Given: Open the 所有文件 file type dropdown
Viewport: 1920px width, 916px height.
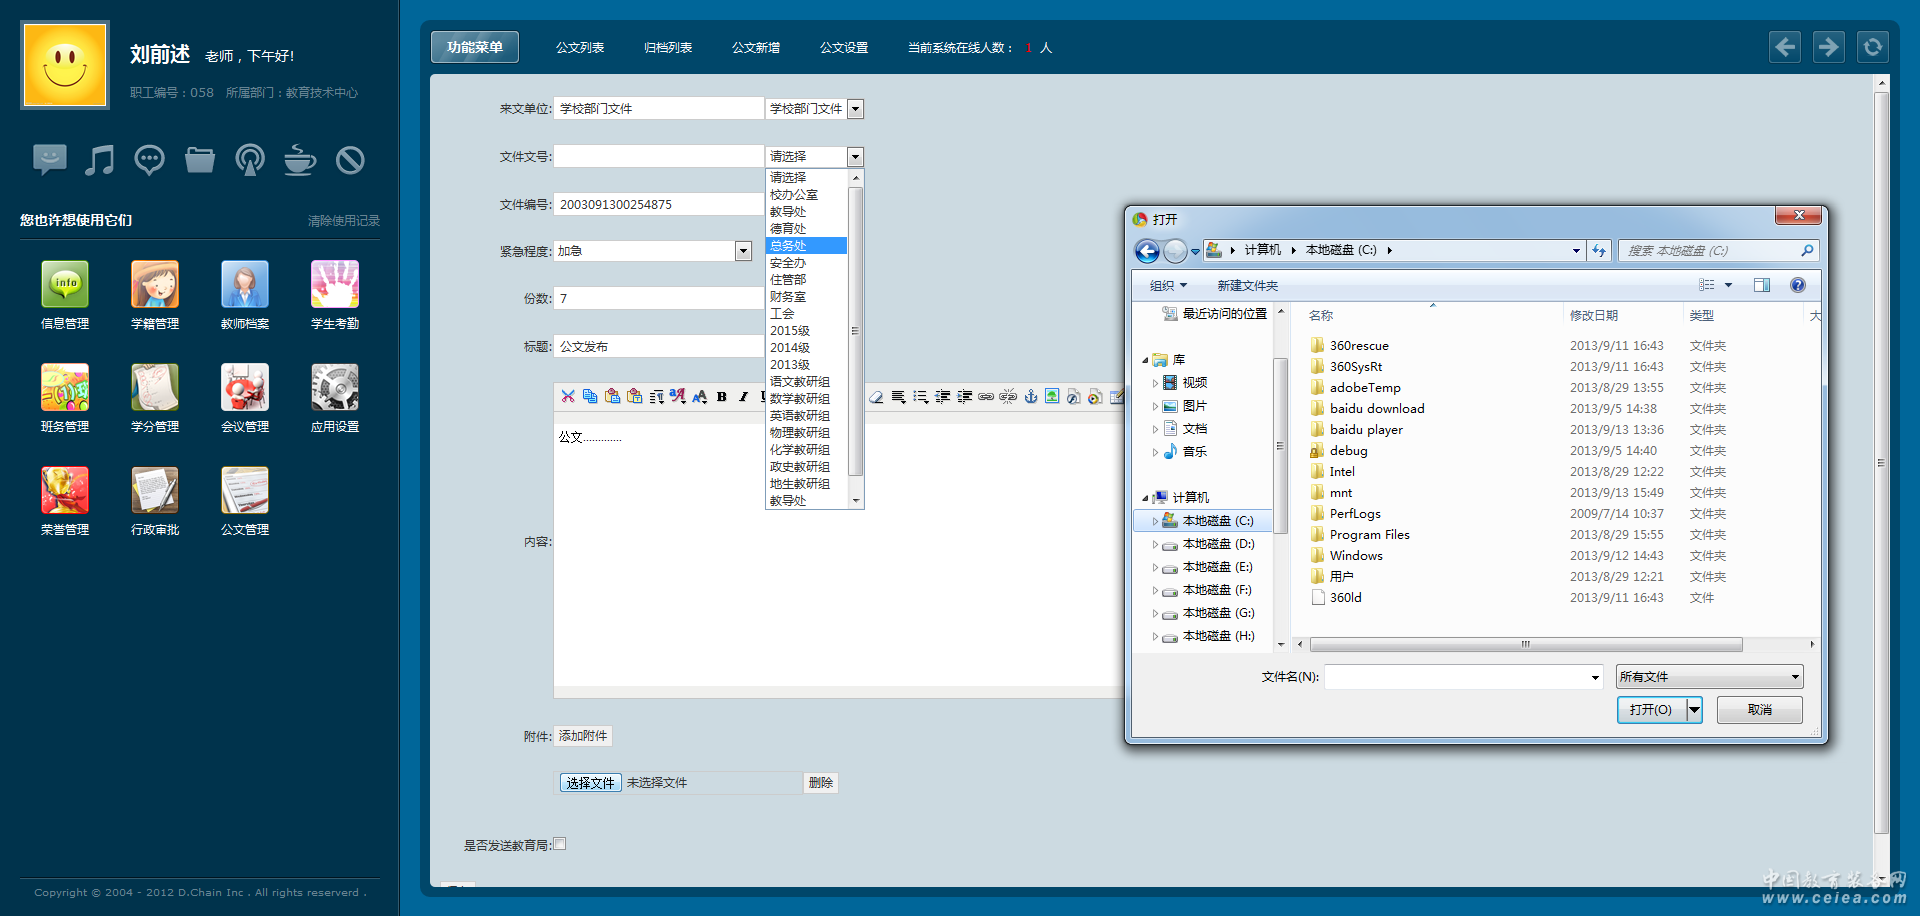Looking at the screenshot, I should [x=1709, y=677].
